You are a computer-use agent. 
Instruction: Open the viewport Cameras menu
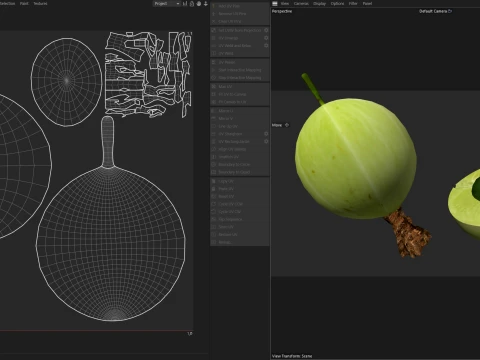point(301,3)
